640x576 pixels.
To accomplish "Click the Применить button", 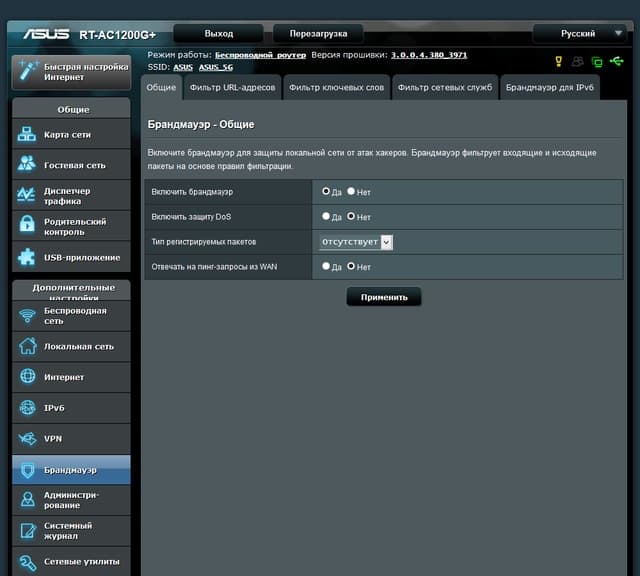I will [384, 297].
